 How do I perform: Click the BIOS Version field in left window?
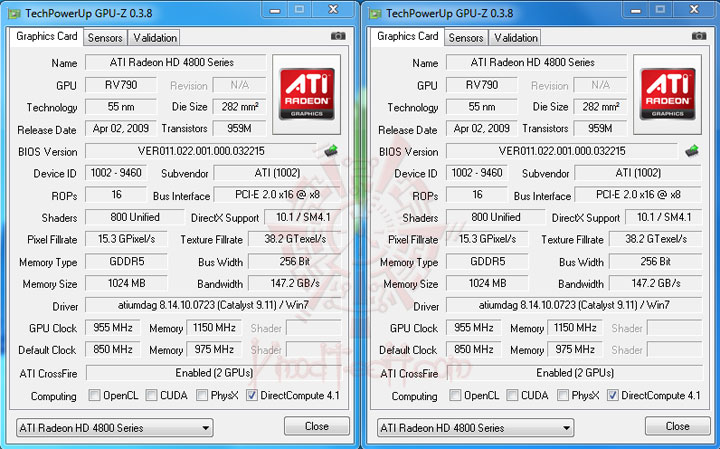(201, 151)
